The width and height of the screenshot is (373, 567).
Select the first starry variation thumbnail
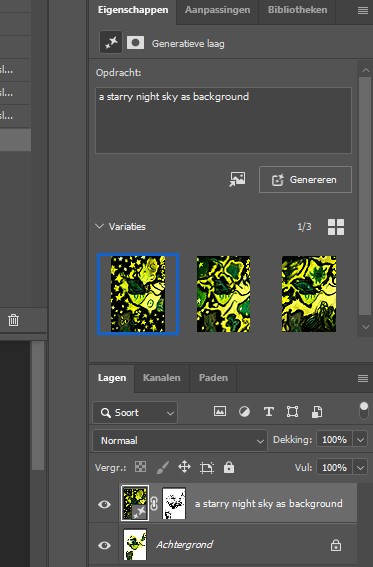click(138, 294)
